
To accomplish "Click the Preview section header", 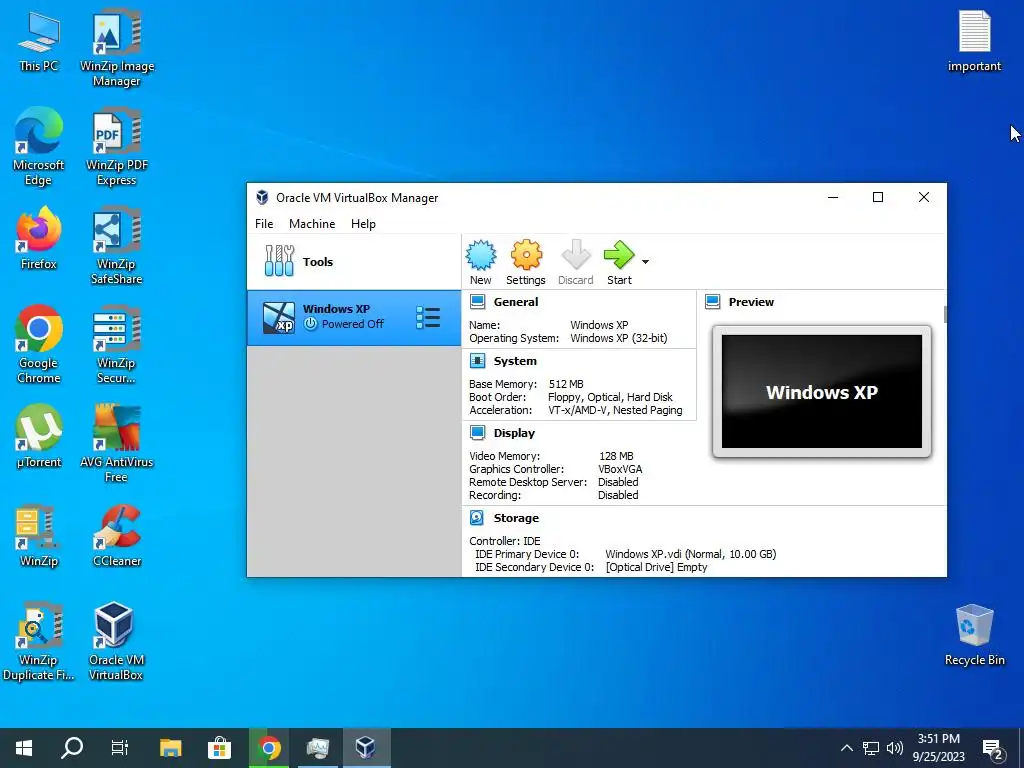I will (x=751, y=302).
